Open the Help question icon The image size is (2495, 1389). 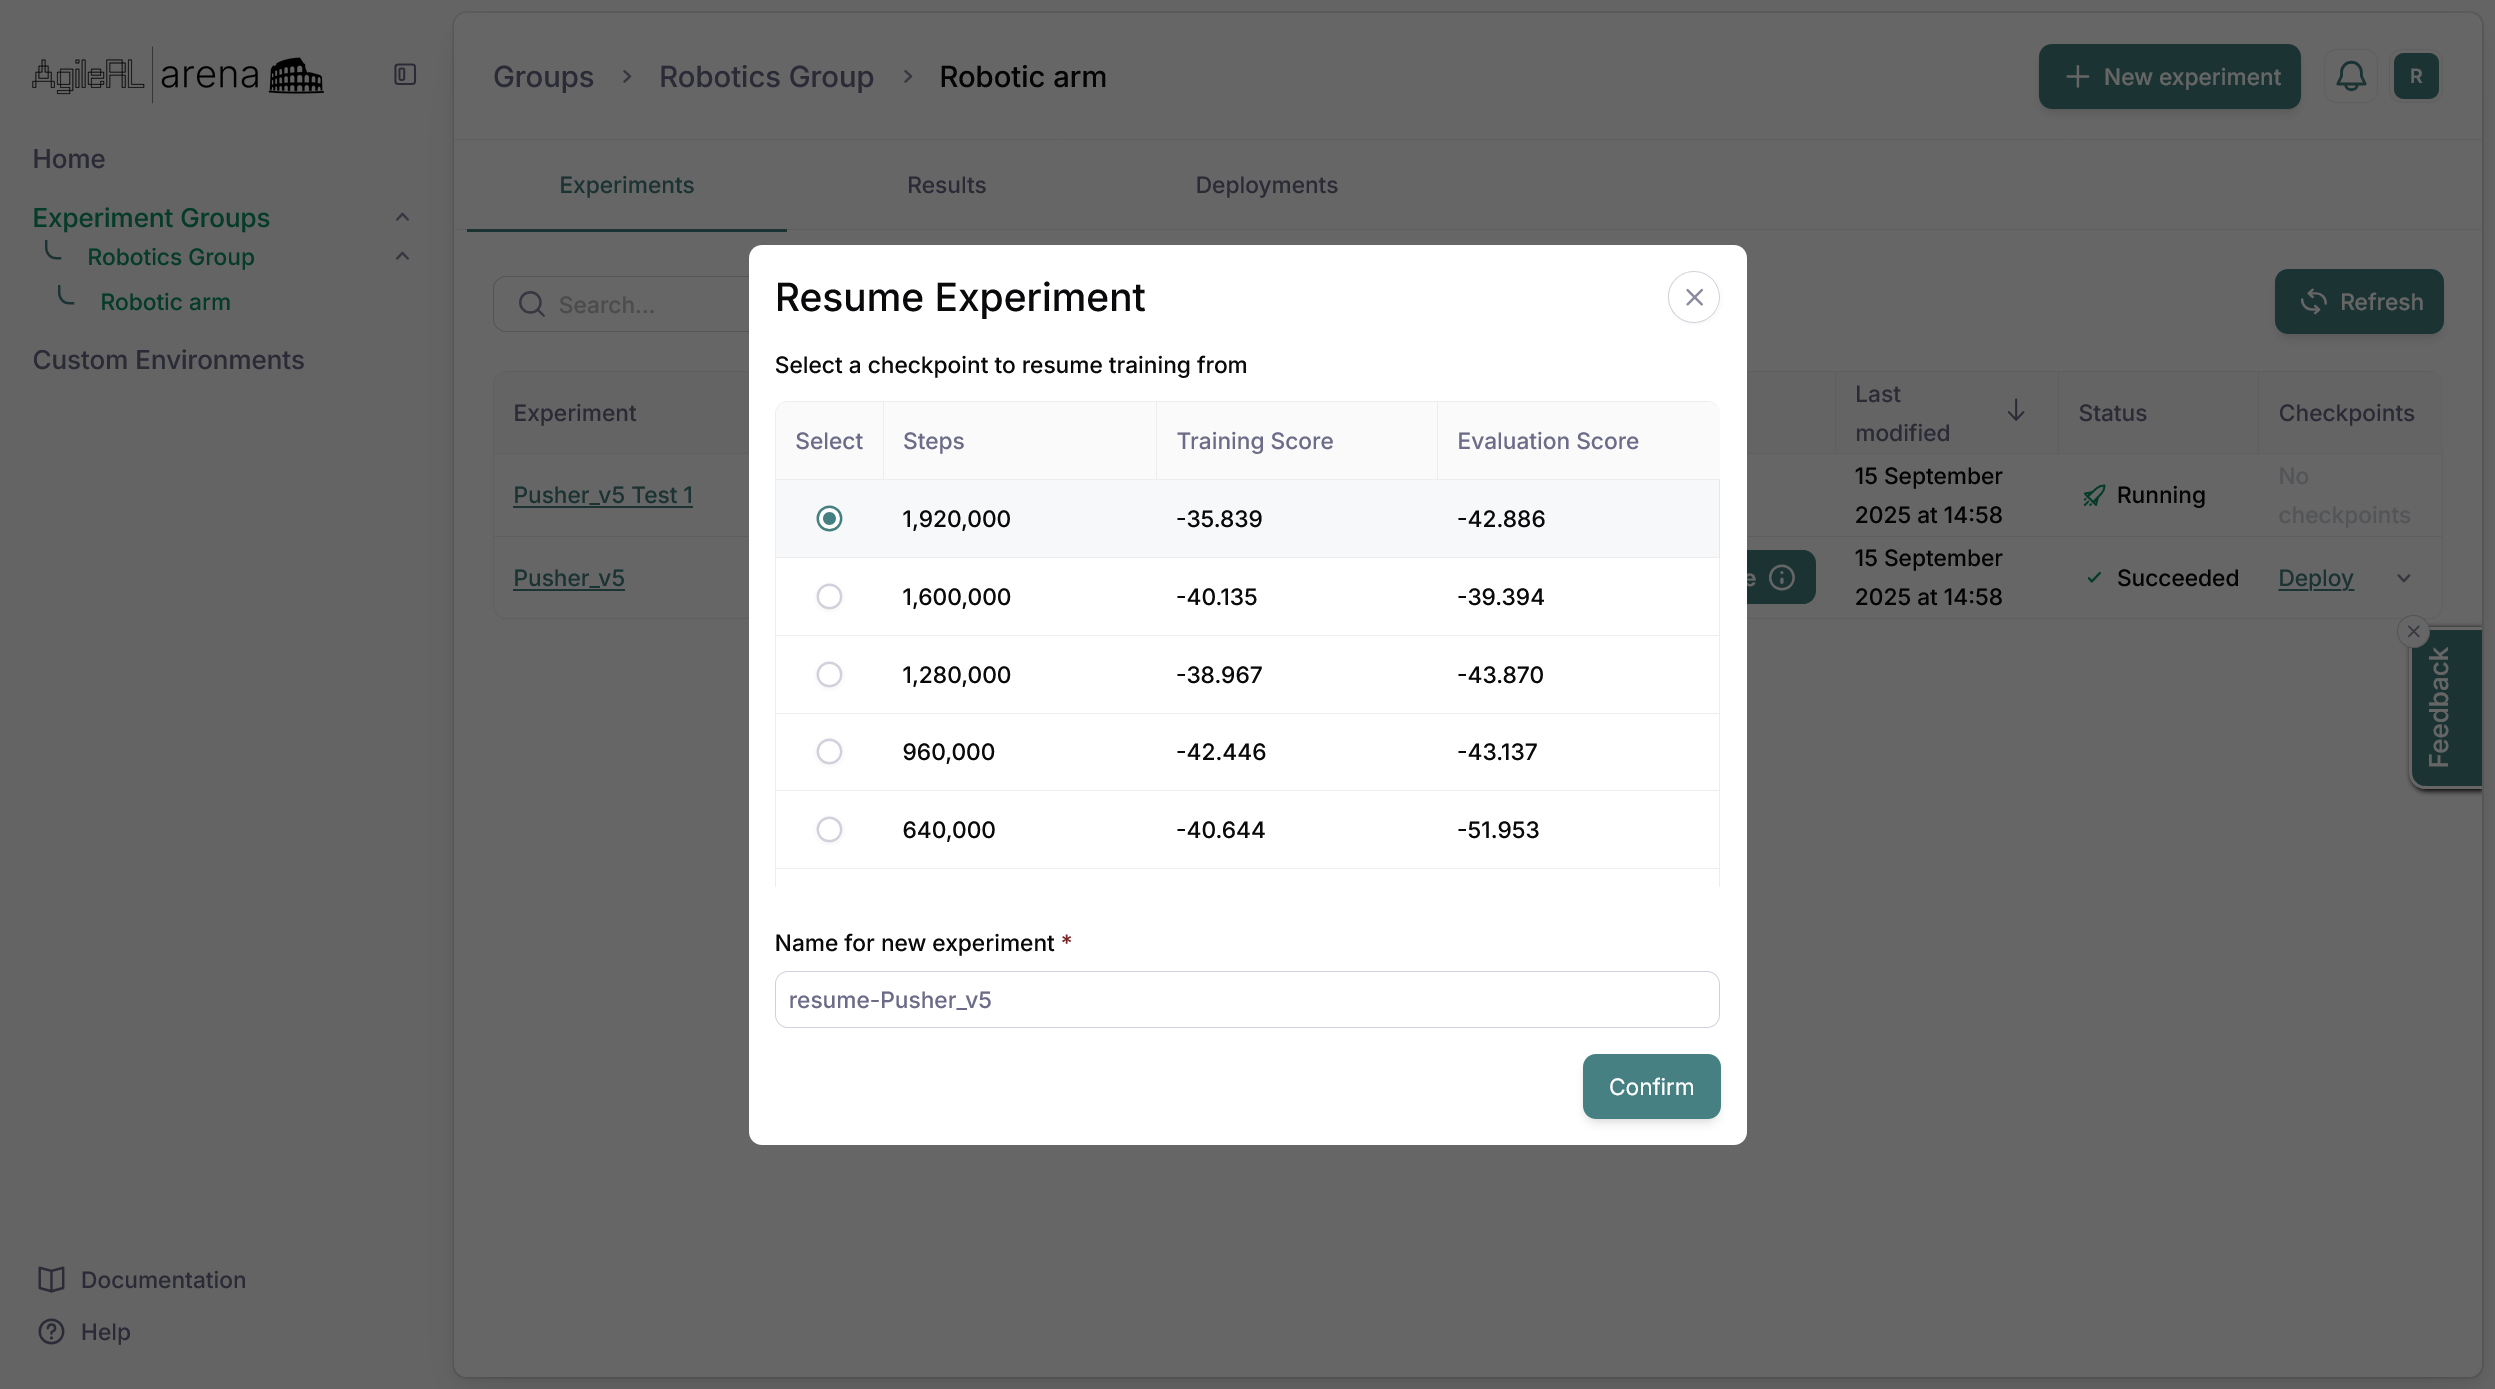point(52,1331)
